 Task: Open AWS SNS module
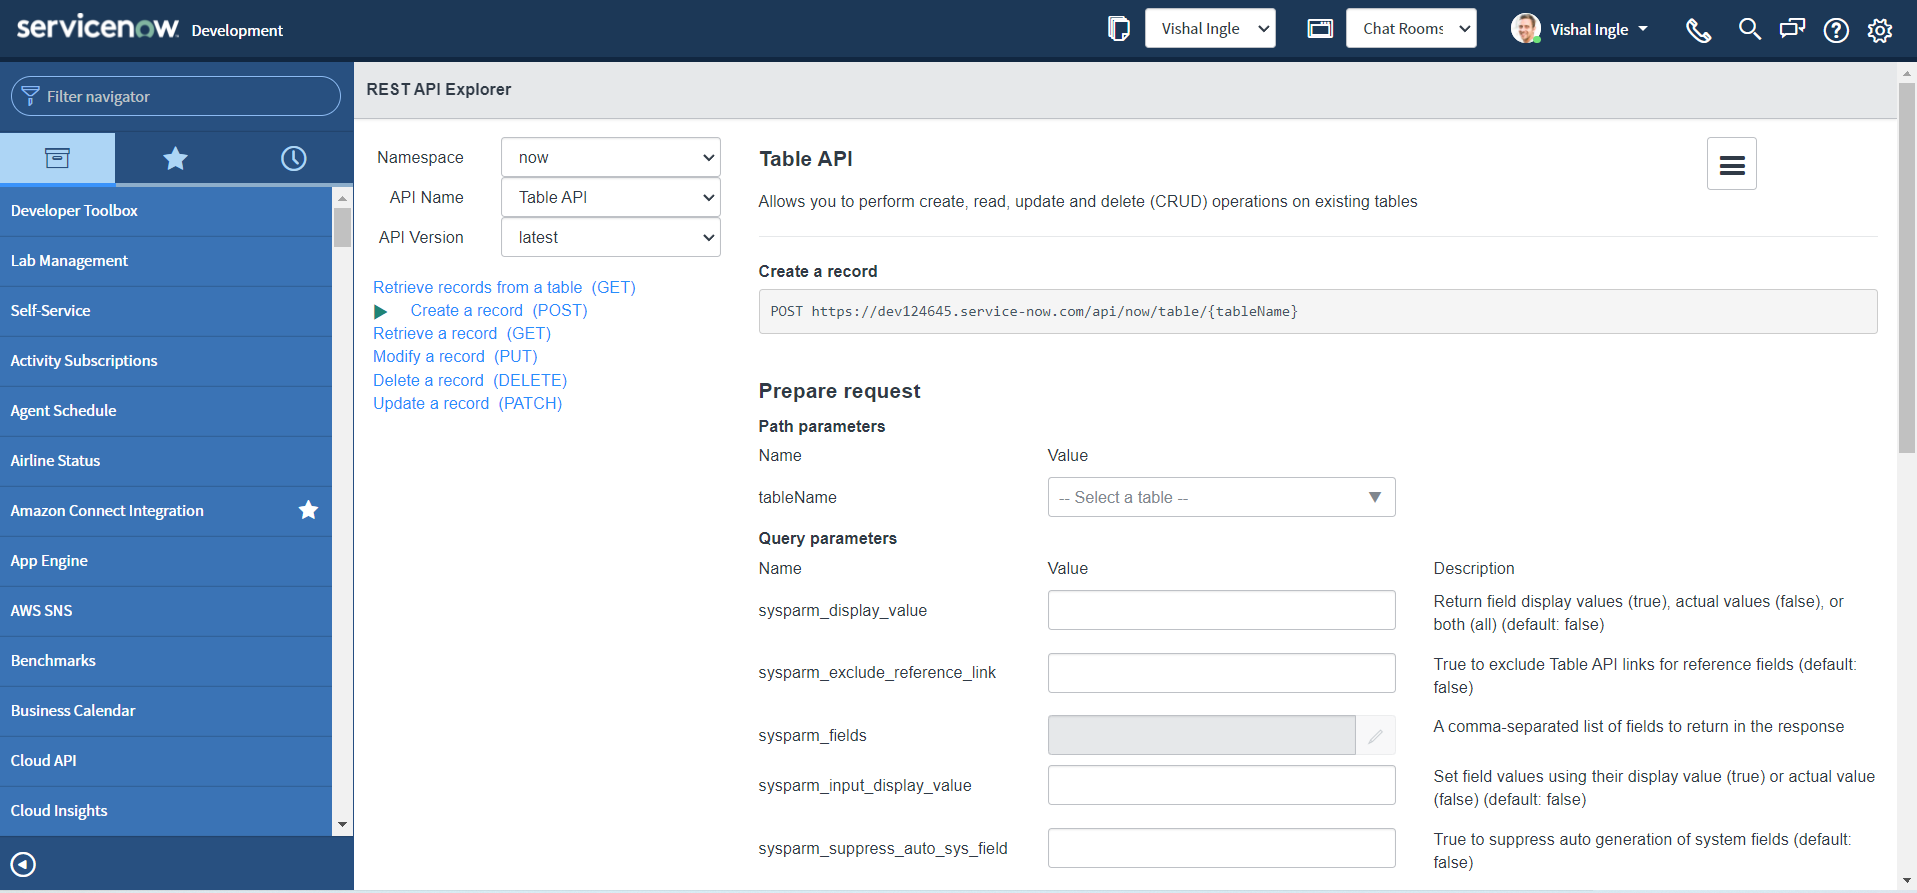tap(166, 611)
